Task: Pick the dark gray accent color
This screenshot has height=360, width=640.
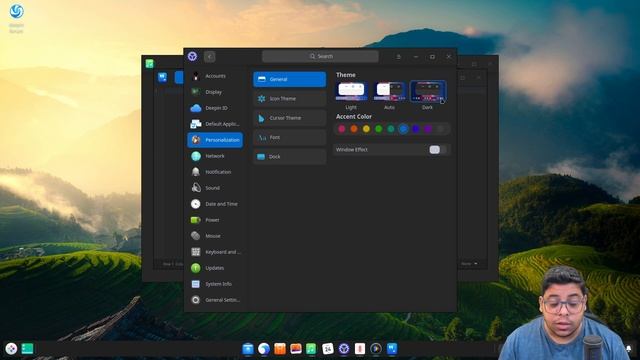Action: pos(440,129)
